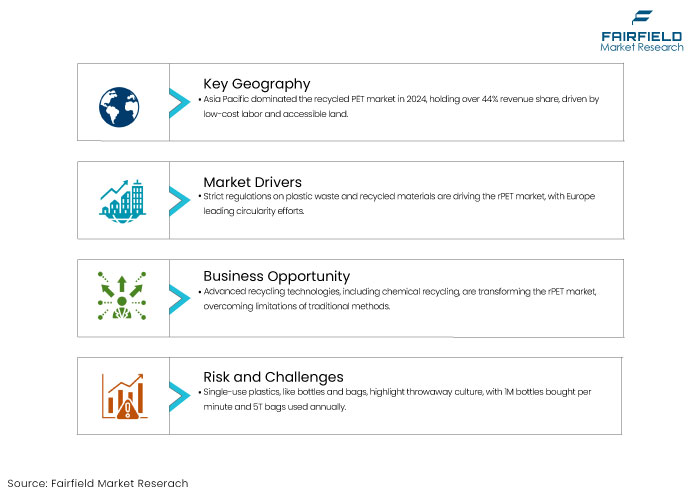Click the globe icon for Key Geography
The image size is (700, 491).
119,107
